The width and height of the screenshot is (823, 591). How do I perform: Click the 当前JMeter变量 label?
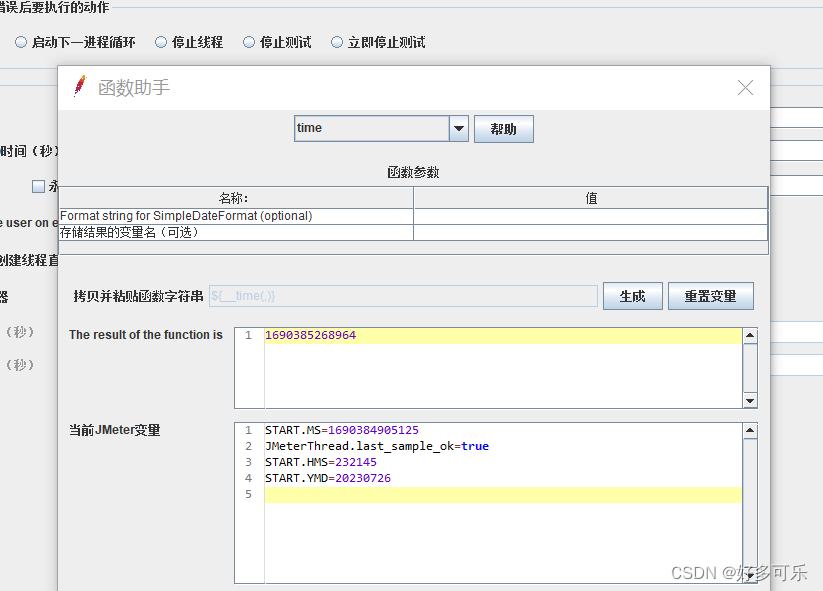(x=114, y=430)
